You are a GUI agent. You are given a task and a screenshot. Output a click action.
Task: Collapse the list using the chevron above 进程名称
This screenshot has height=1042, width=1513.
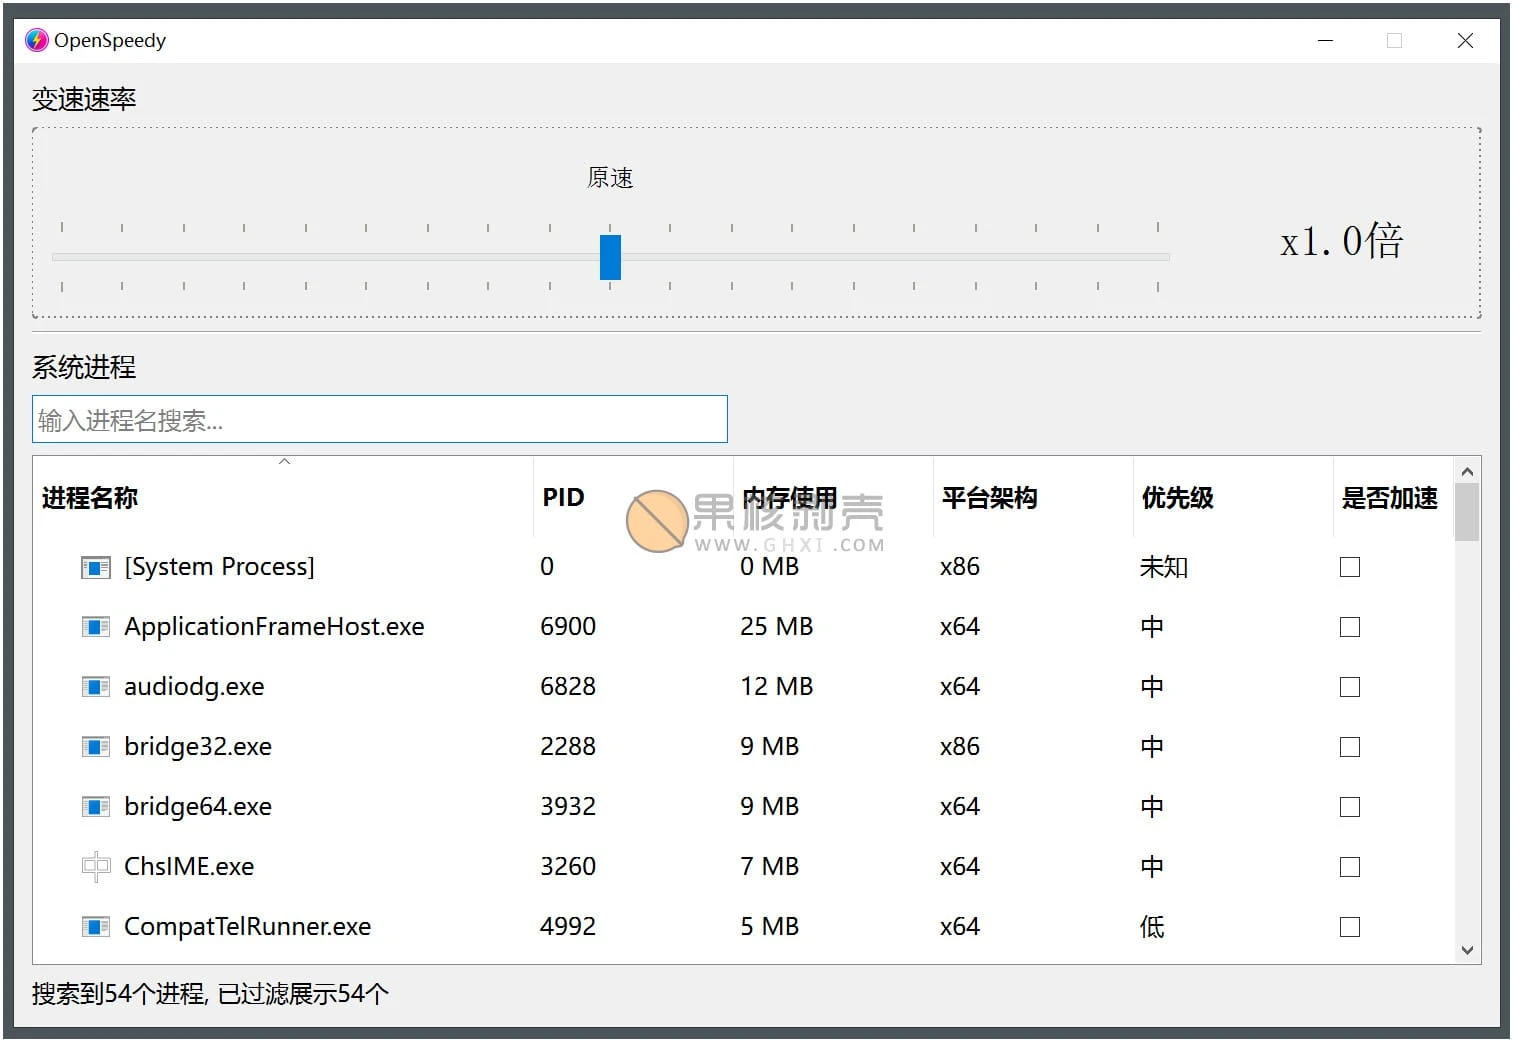284,460
